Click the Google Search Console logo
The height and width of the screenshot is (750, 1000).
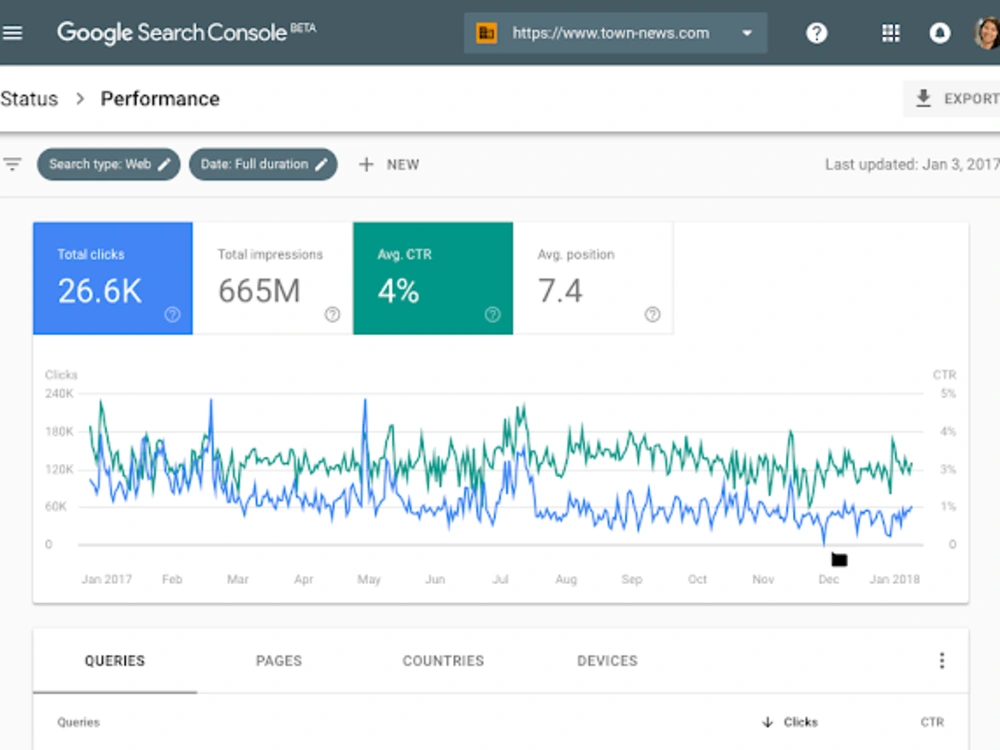[186, 33]
